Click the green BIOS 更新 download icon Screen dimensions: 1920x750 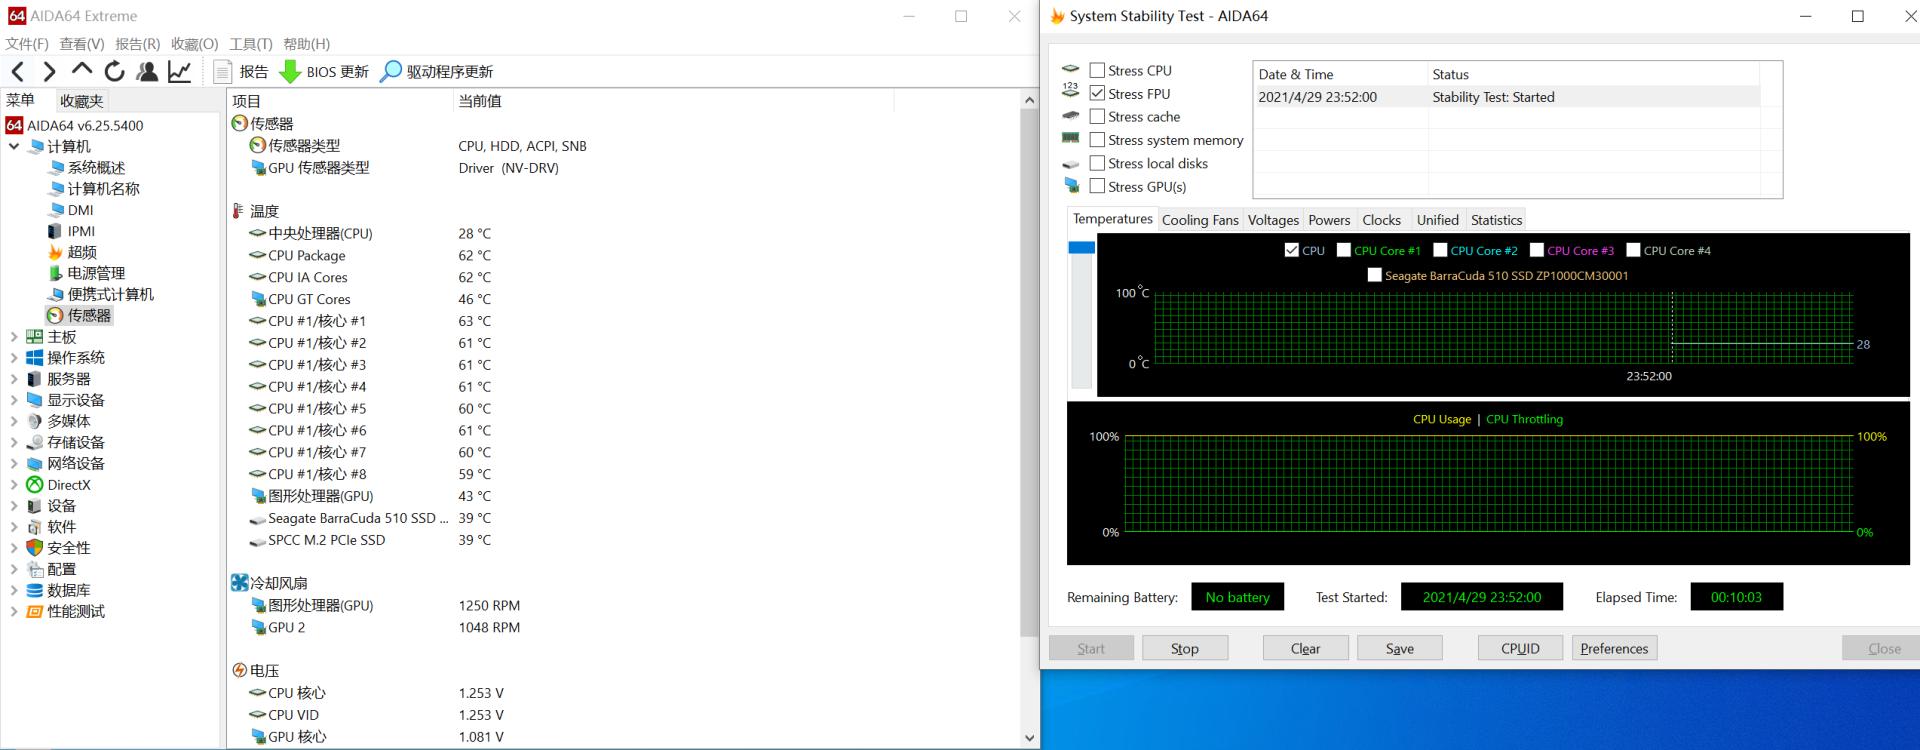[x=290, y=71]
